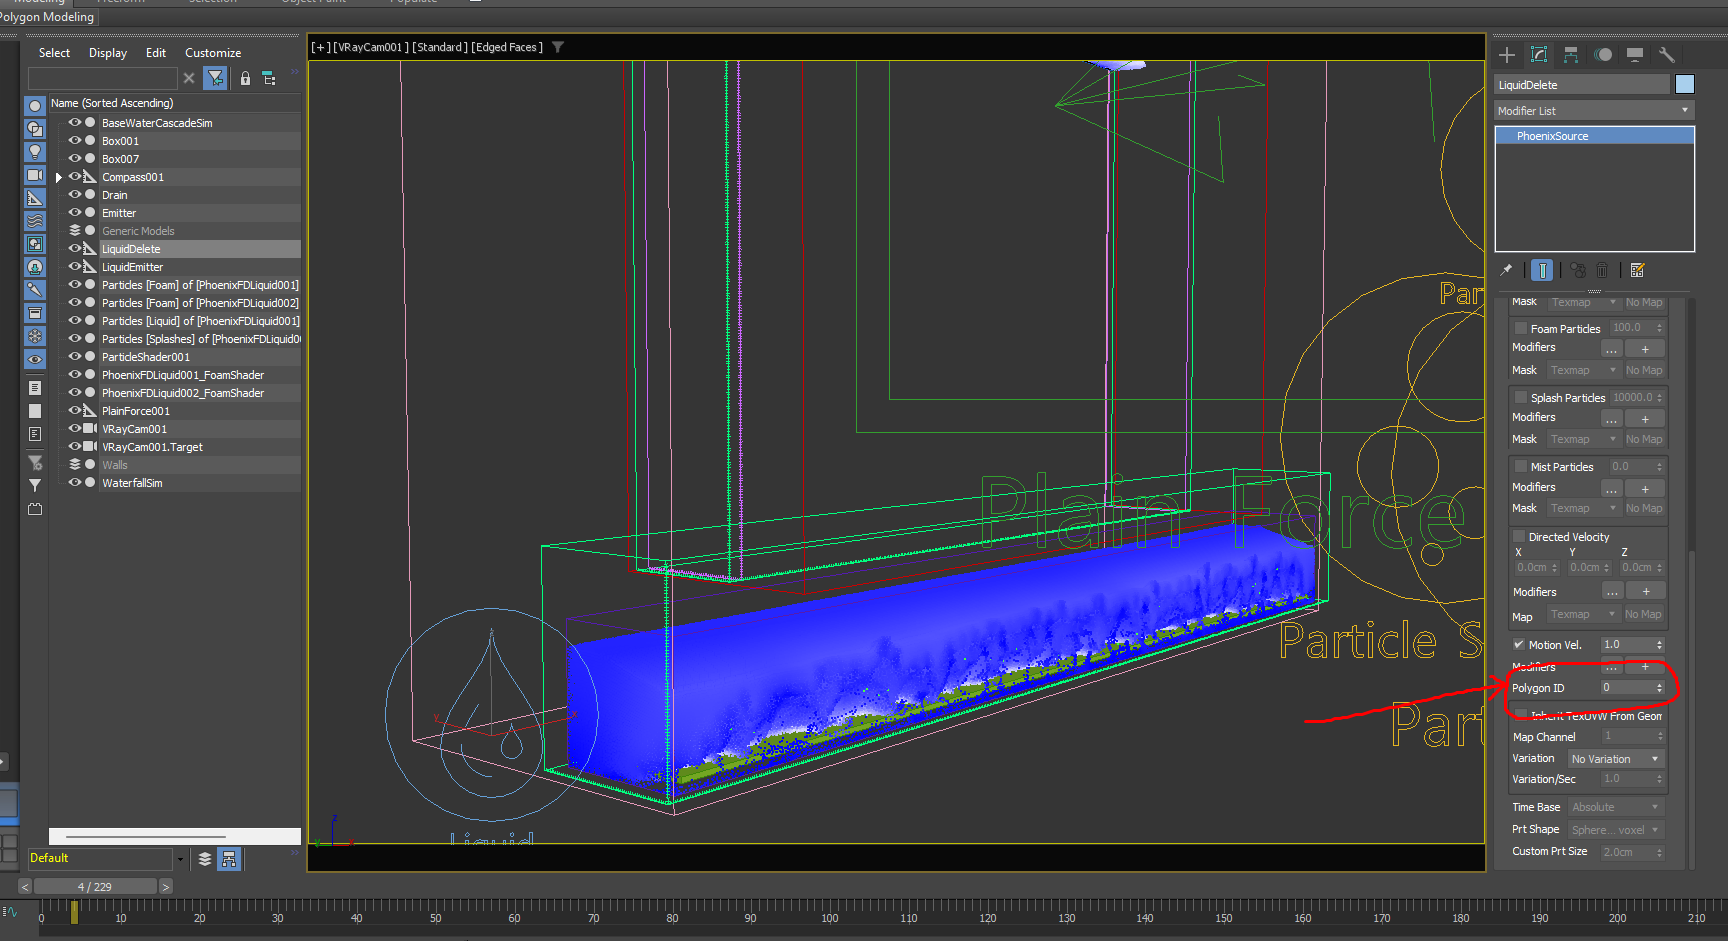Click Make Unique icon in modifier stack

[x=1578, y=270]
